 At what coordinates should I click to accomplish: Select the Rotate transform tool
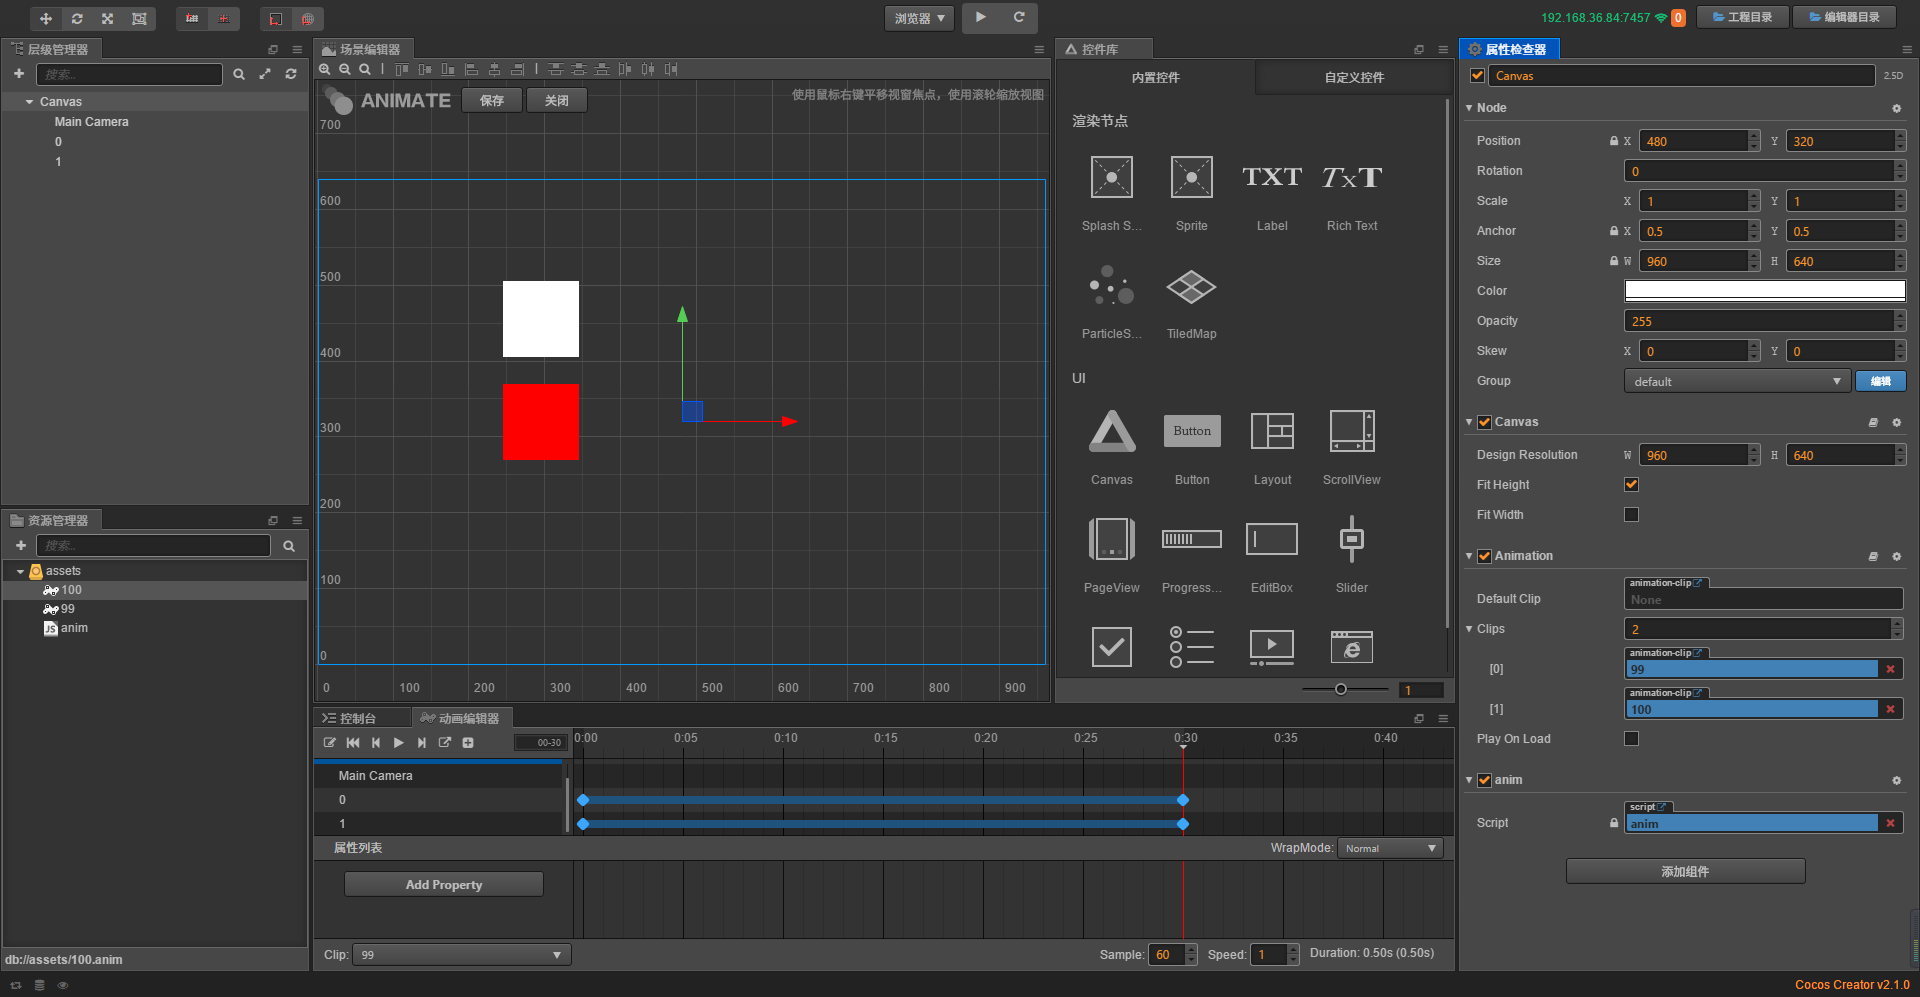coord(77,19)
